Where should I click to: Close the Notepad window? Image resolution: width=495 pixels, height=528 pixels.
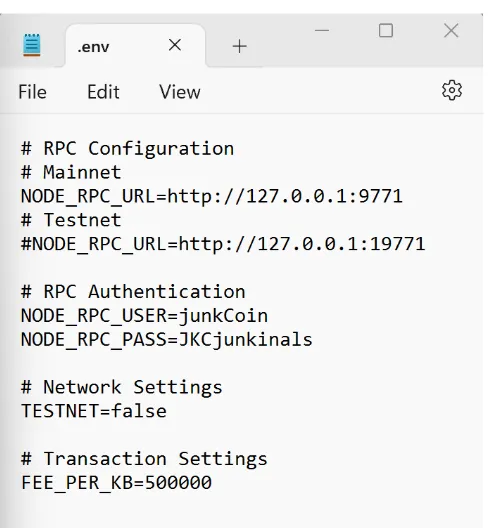[x=451, y=31]
